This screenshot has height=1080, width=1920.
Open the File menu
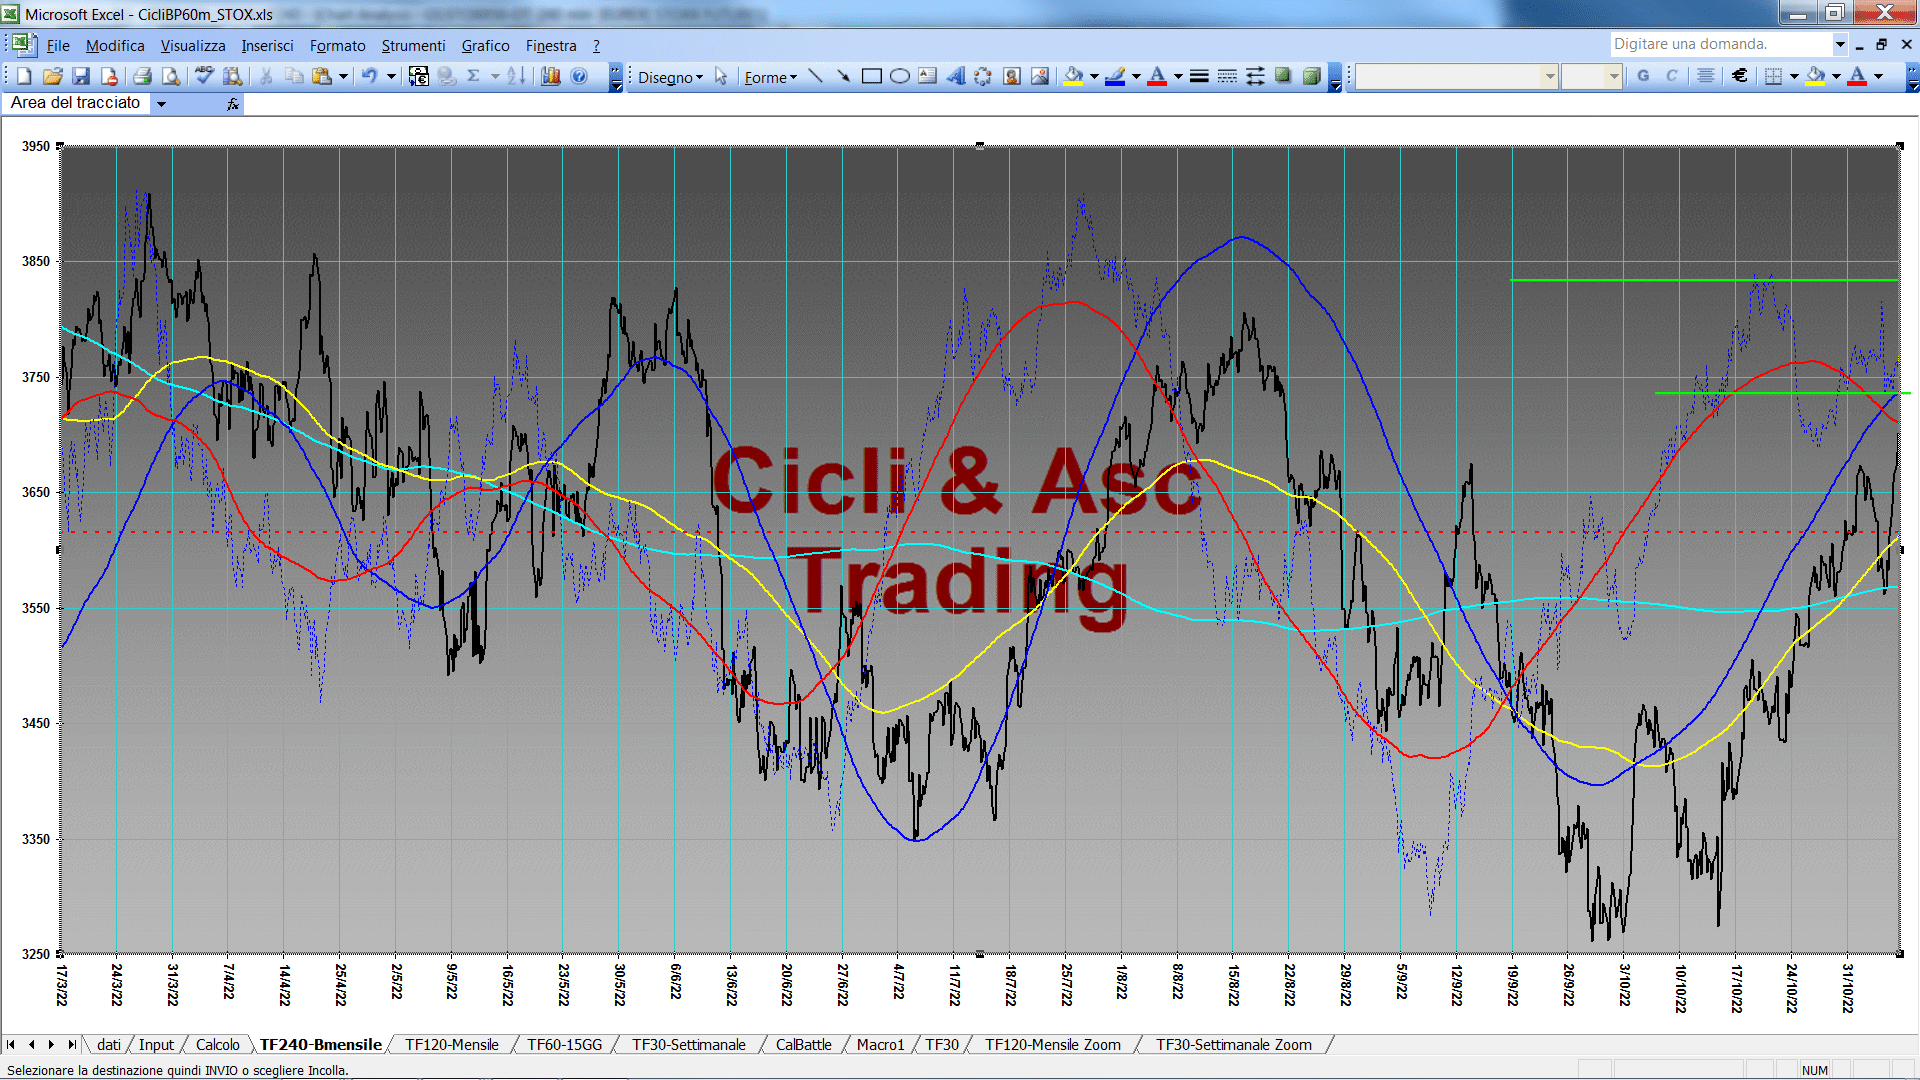pos(58,46)
